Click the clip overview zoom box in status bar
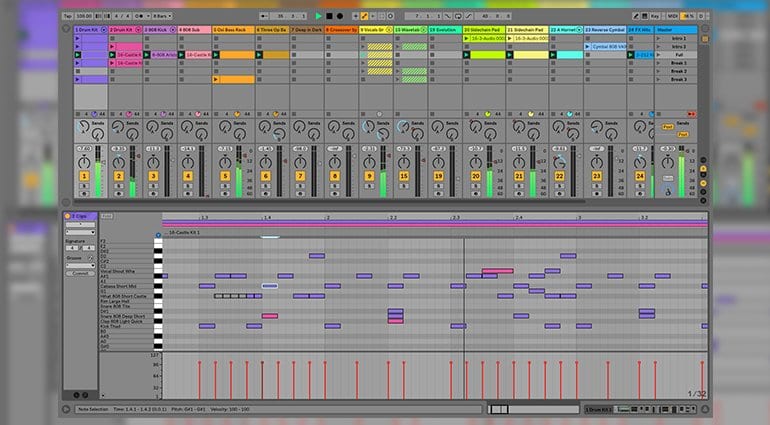The image size is (770, 425). tap(499, 409)
